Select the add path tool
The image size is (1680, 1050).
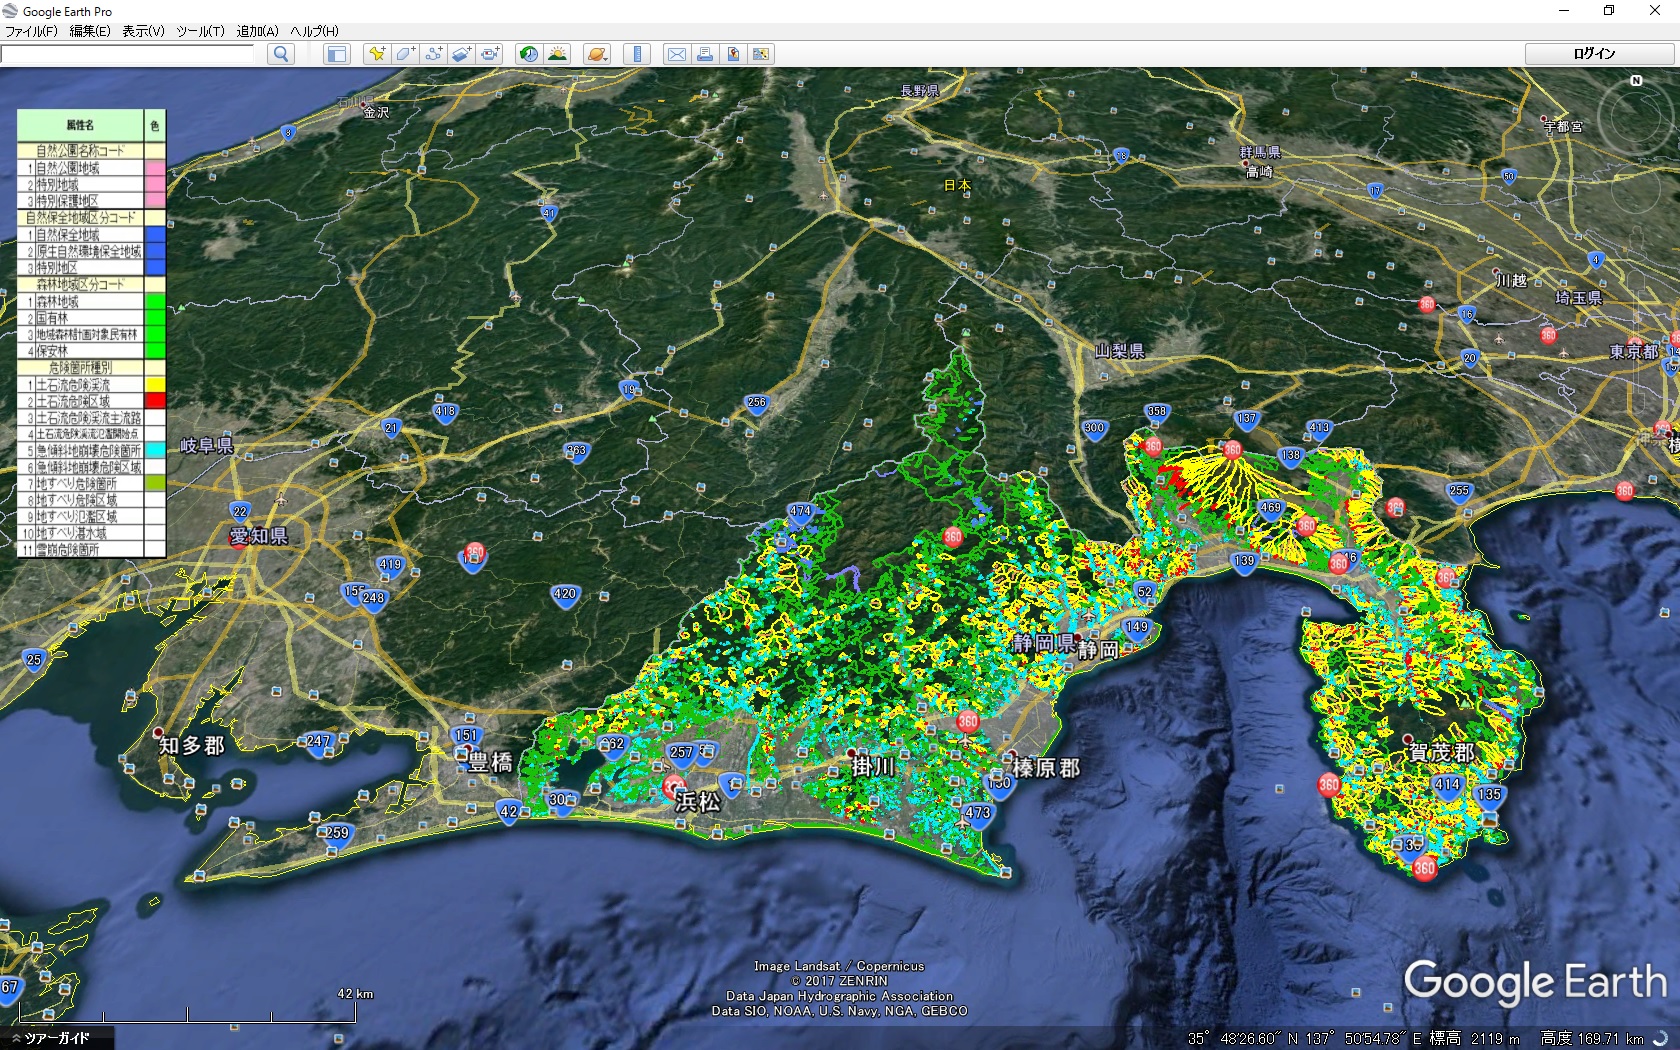[x=433, y=54]
